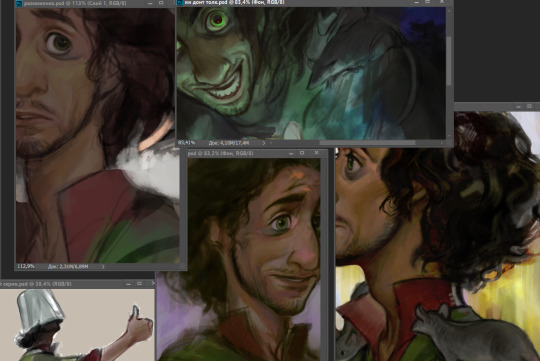Click the scroll-right arrow in ви донт толк.psd window
Screen dimensions: 540x361
442,142
